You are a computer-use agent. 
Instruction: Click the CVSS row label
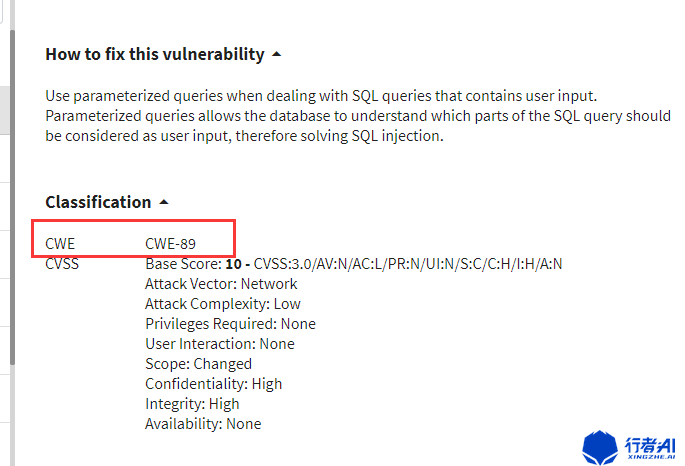62,264
